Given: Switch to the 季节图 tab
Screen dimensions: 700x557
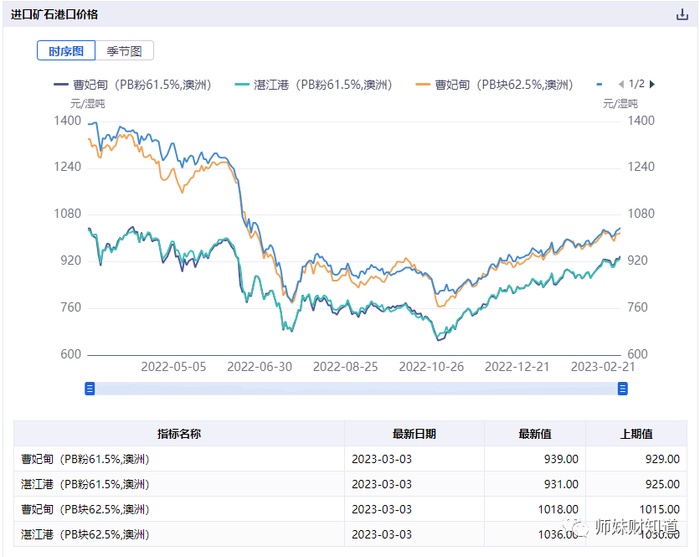Looking at the screenshot, I should point(125,51).
